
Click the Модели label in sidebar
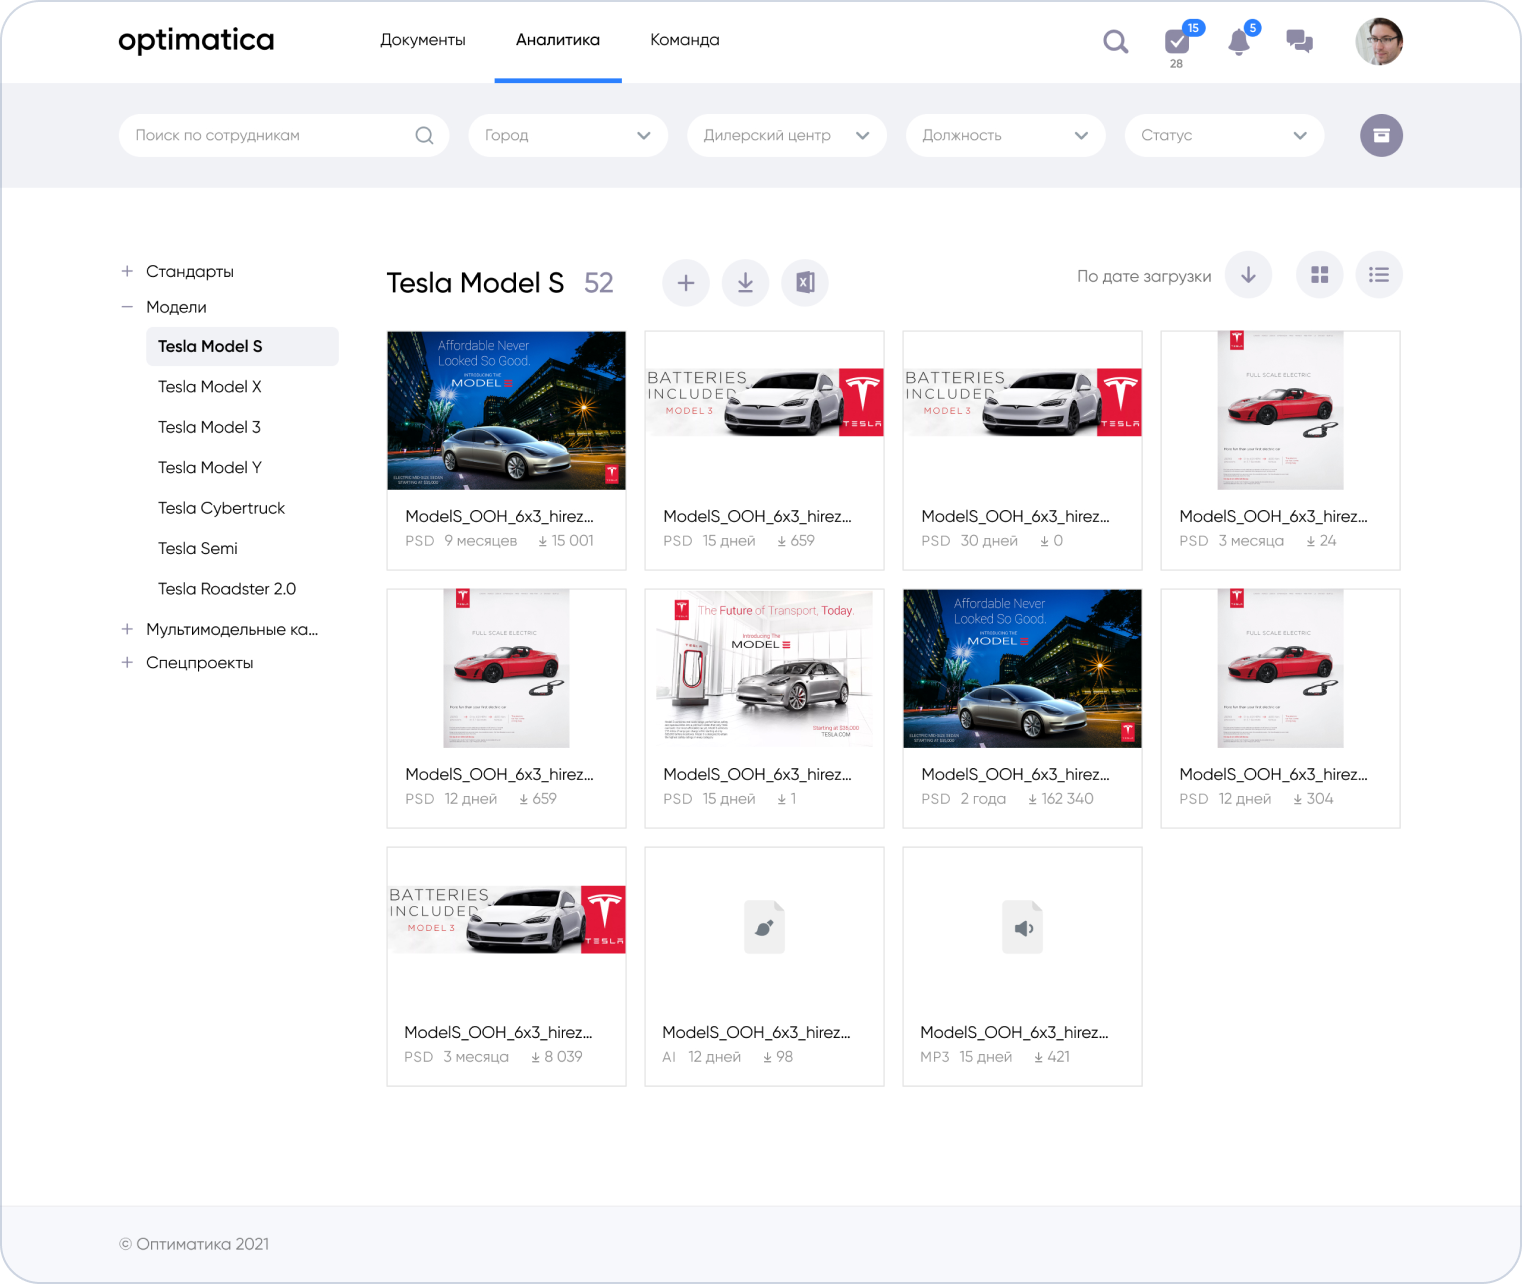(x=176, y=307)
